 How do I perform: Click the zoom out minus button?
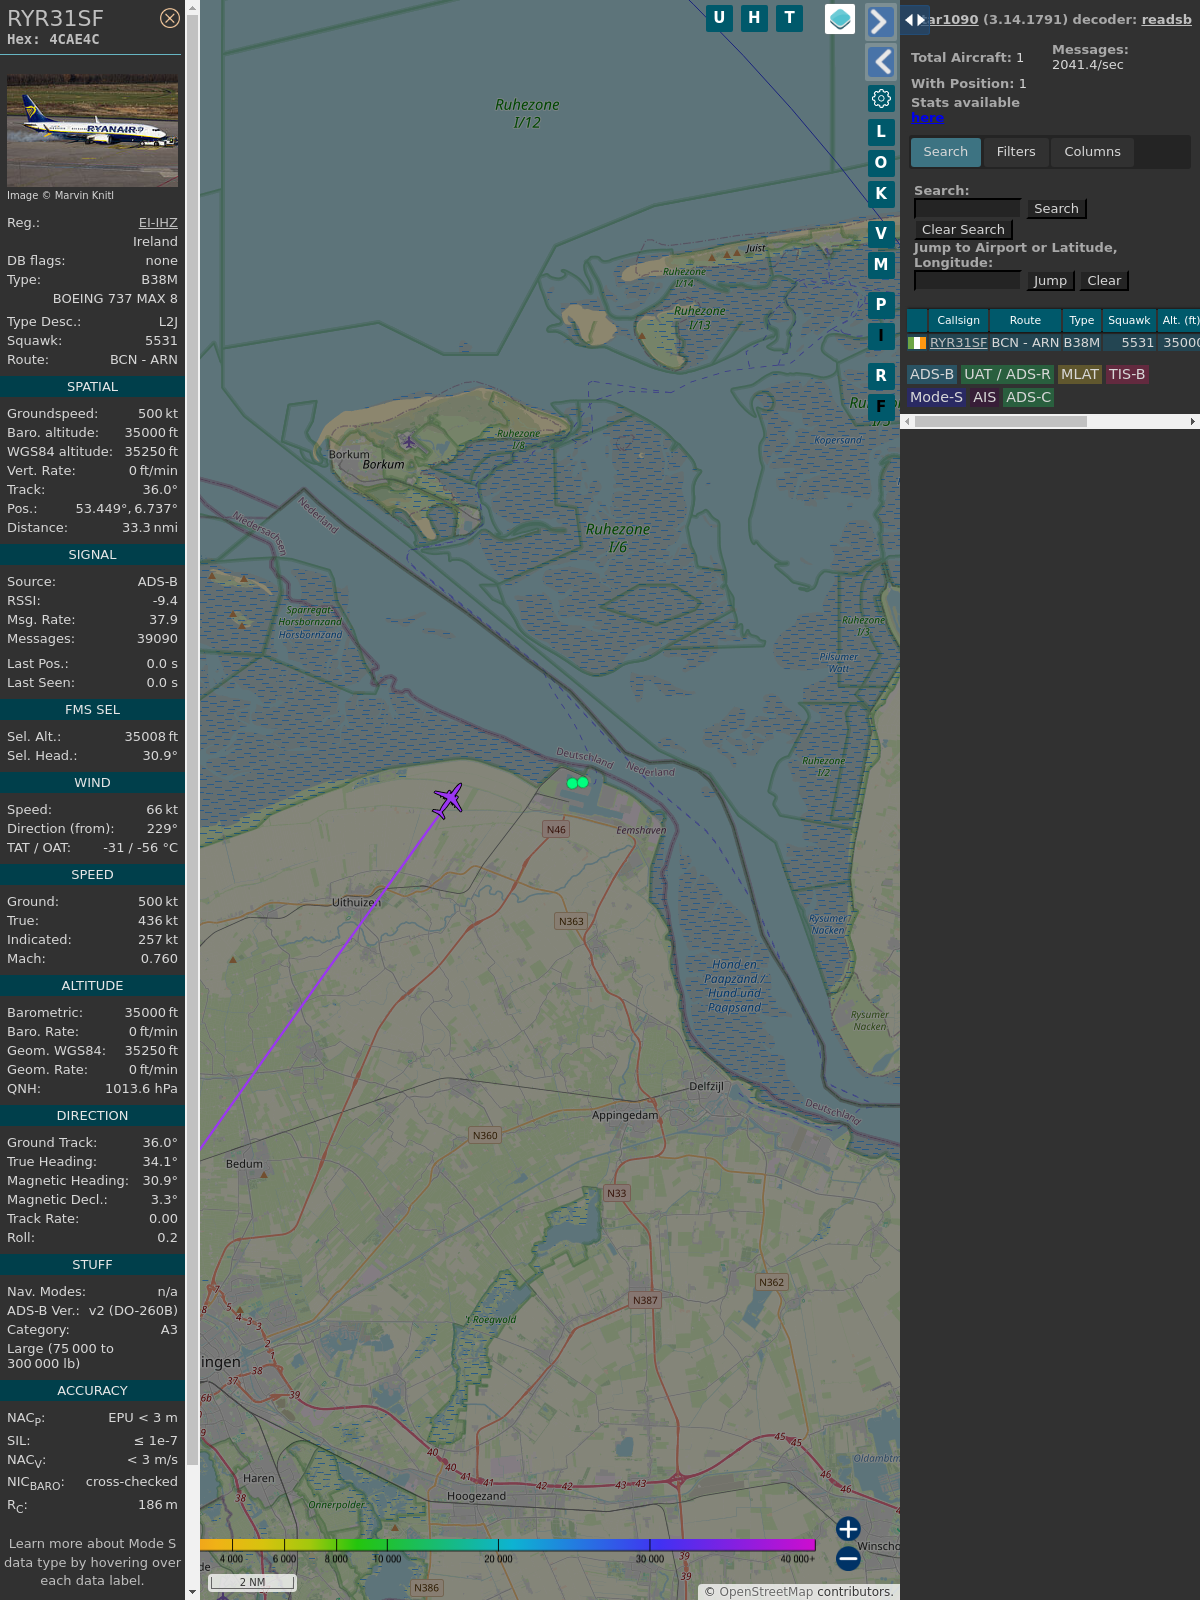848,1558
